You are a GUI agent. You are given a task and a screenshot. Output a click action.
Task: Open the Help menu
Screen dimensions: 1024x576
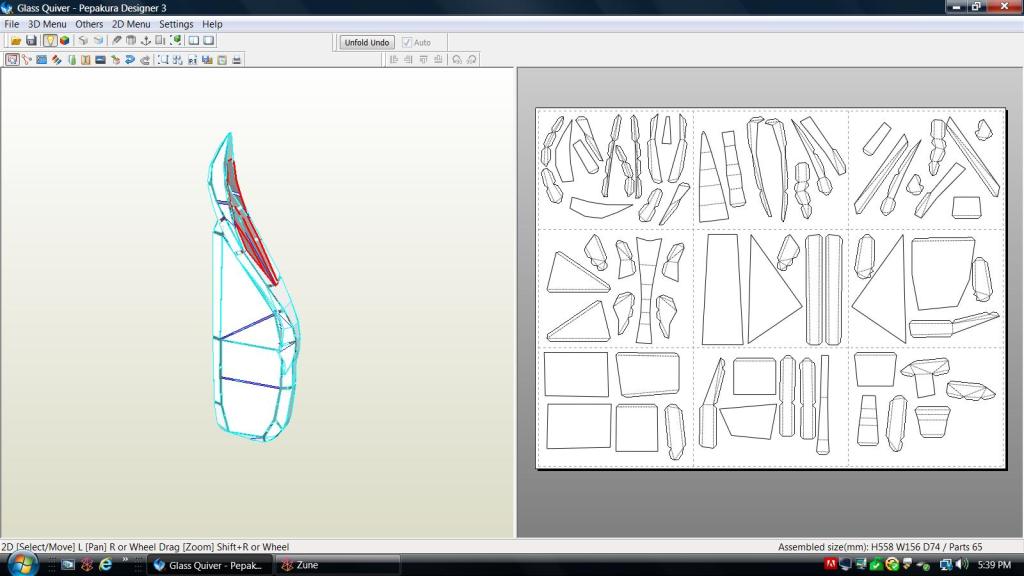212,24
